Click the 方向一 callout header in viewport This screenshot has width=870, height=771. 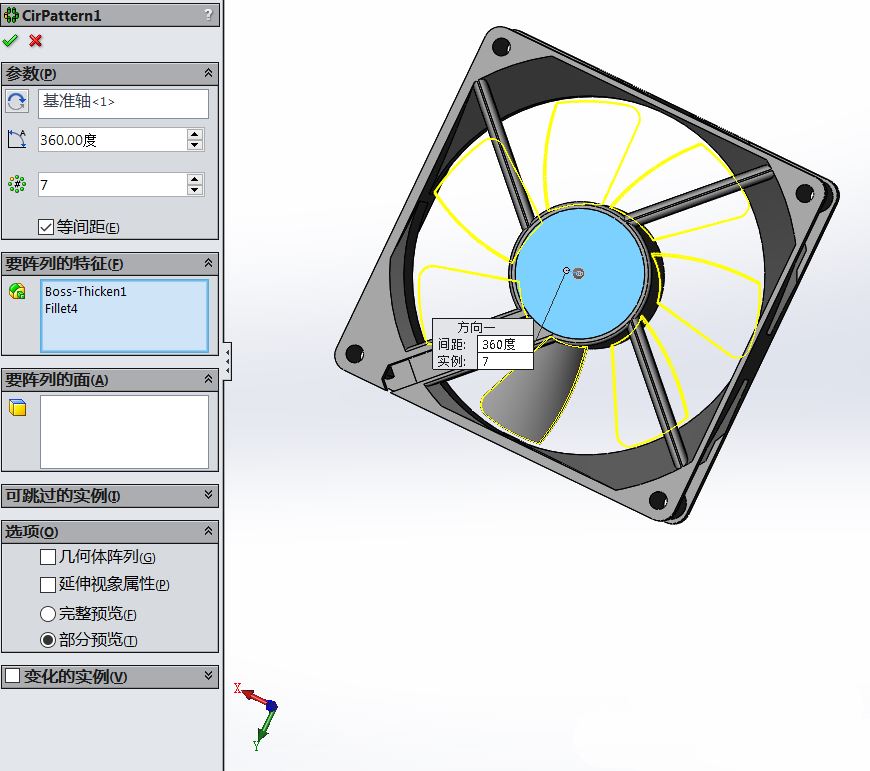(476, 327)
